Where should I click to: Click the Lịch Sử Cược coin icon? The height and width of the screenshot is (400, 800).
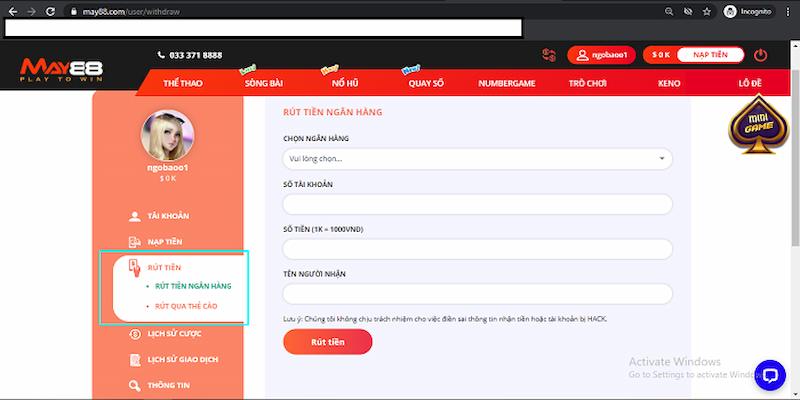pyautogui.click(x=134, y=333)
